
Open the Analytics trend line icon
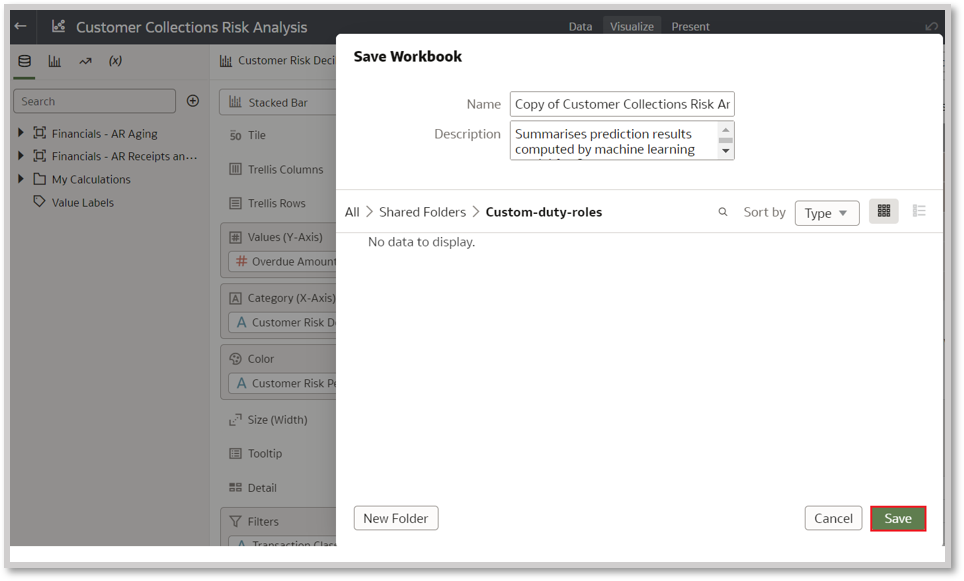pos(85,61)
